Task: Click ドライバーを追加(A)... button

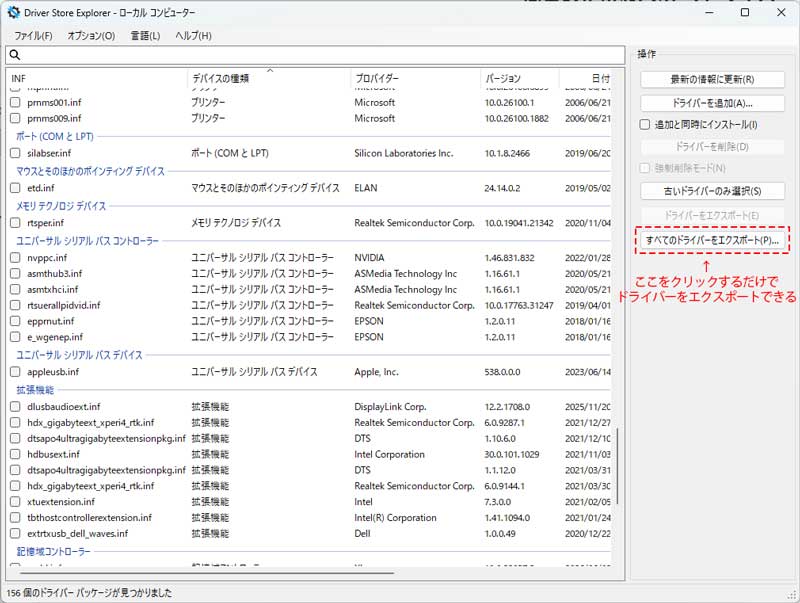Action: click(x=712, y=103)
